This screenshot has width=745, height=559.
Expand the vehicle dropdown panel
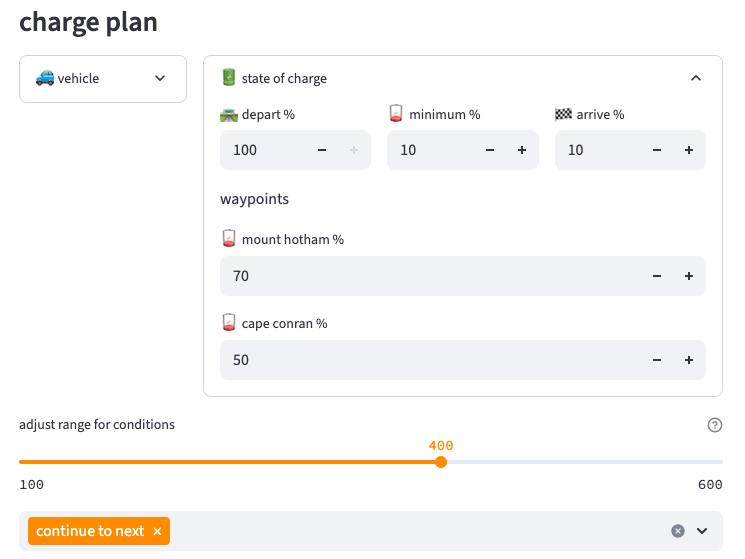103,79
